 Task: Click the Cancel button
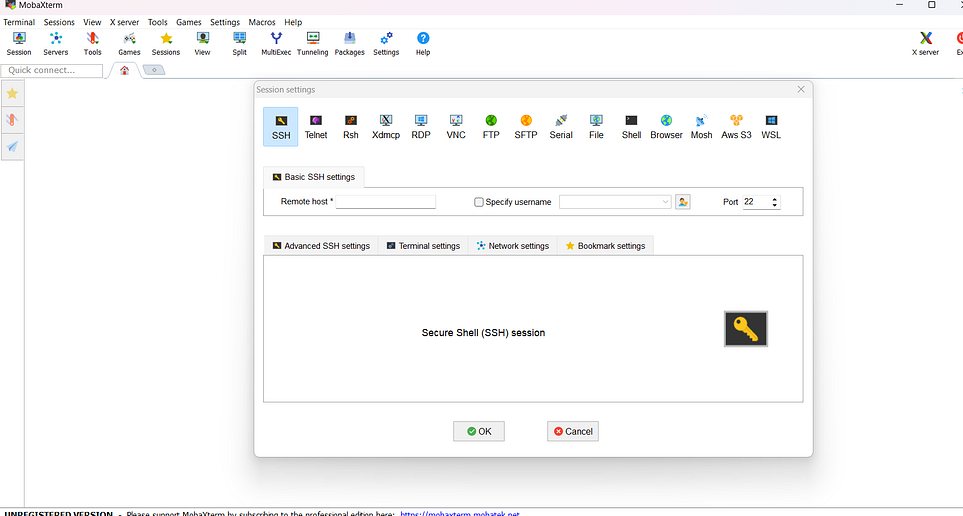pyautogui.click(x=573, y=431)
